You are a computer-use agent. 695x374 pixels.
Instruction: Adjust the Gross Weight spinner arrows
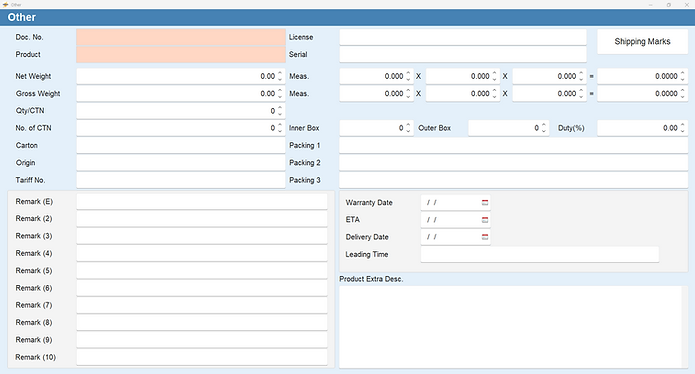280,94
